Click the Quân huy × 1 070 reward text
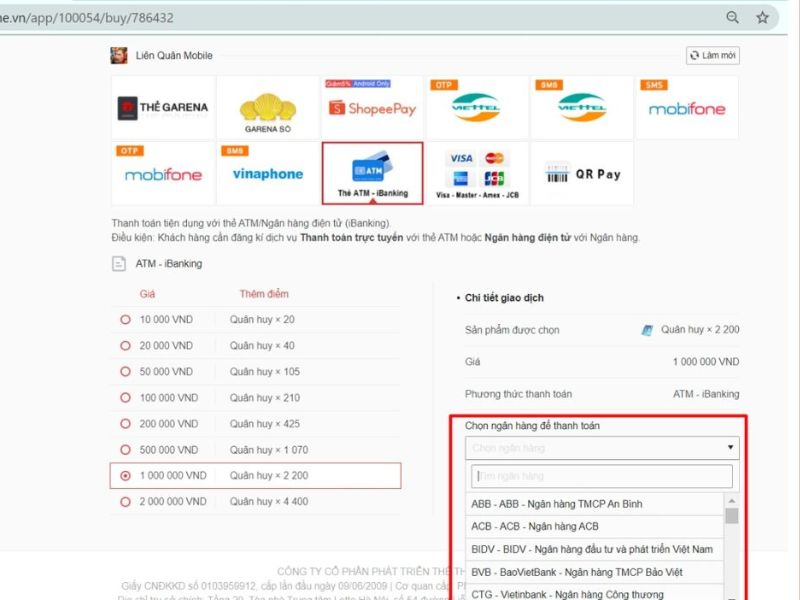 pyautogui.click(x=268, y=449)
